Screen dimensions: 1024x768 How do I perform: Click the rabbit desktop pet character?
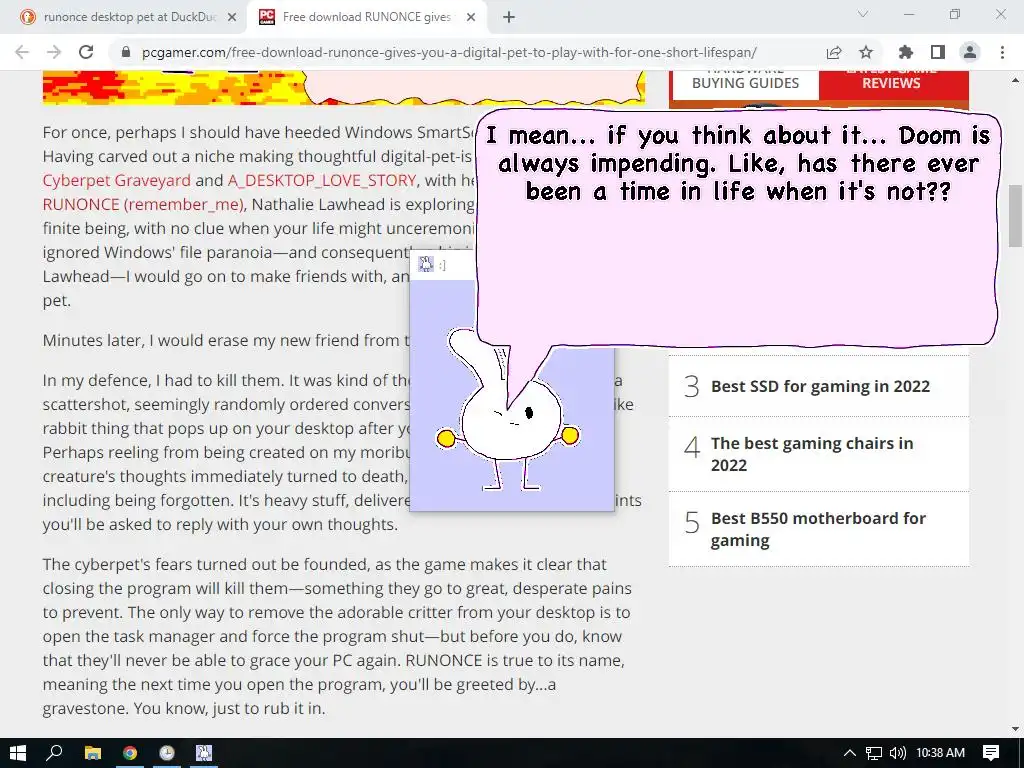click(x=507, y=418)
